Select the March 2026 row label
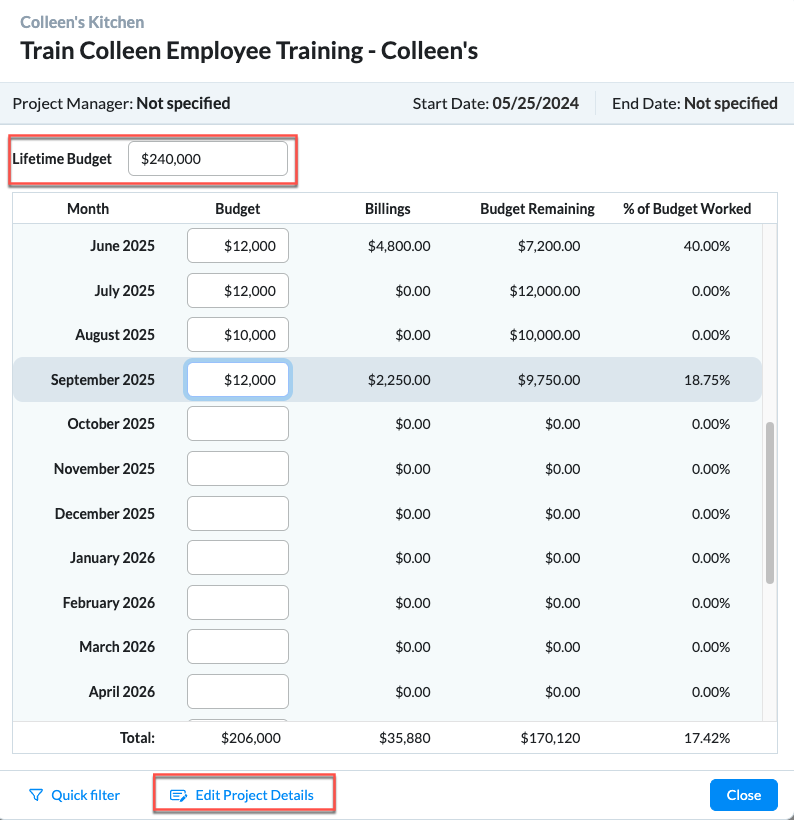 tap(117, 647)
